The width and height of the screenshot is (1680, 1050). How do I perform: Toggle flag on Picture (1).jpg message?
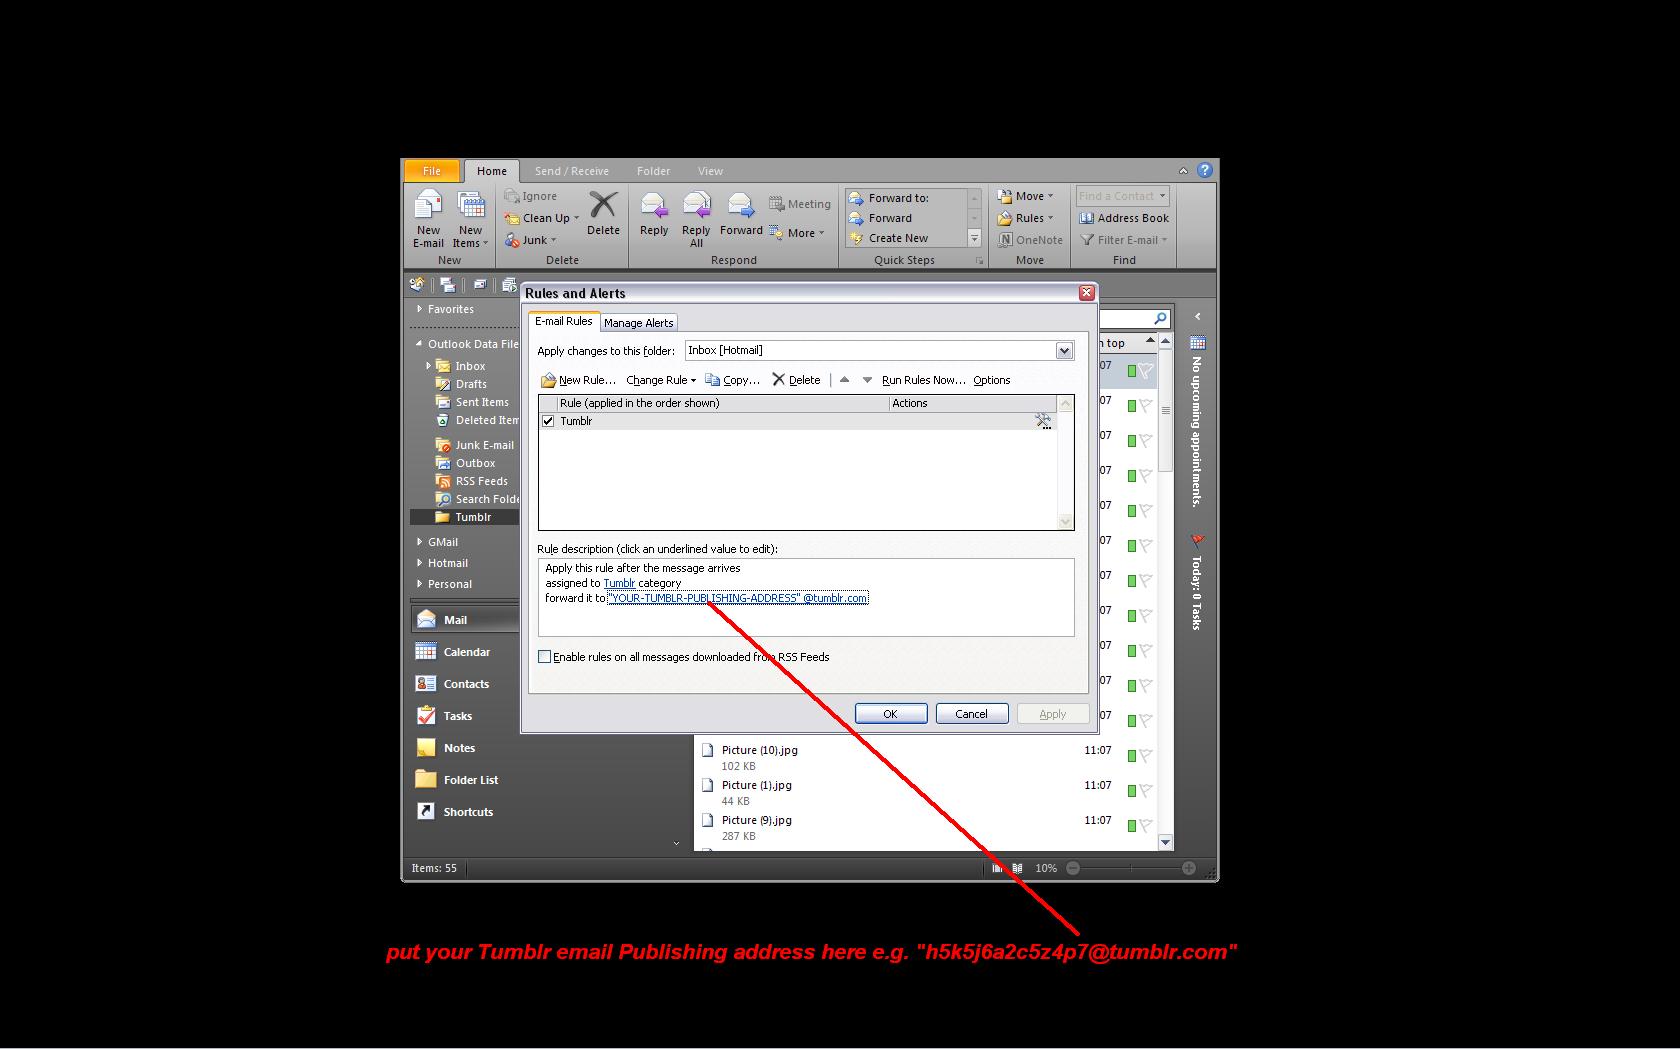pyautogui.click(x=1145, y=791)
